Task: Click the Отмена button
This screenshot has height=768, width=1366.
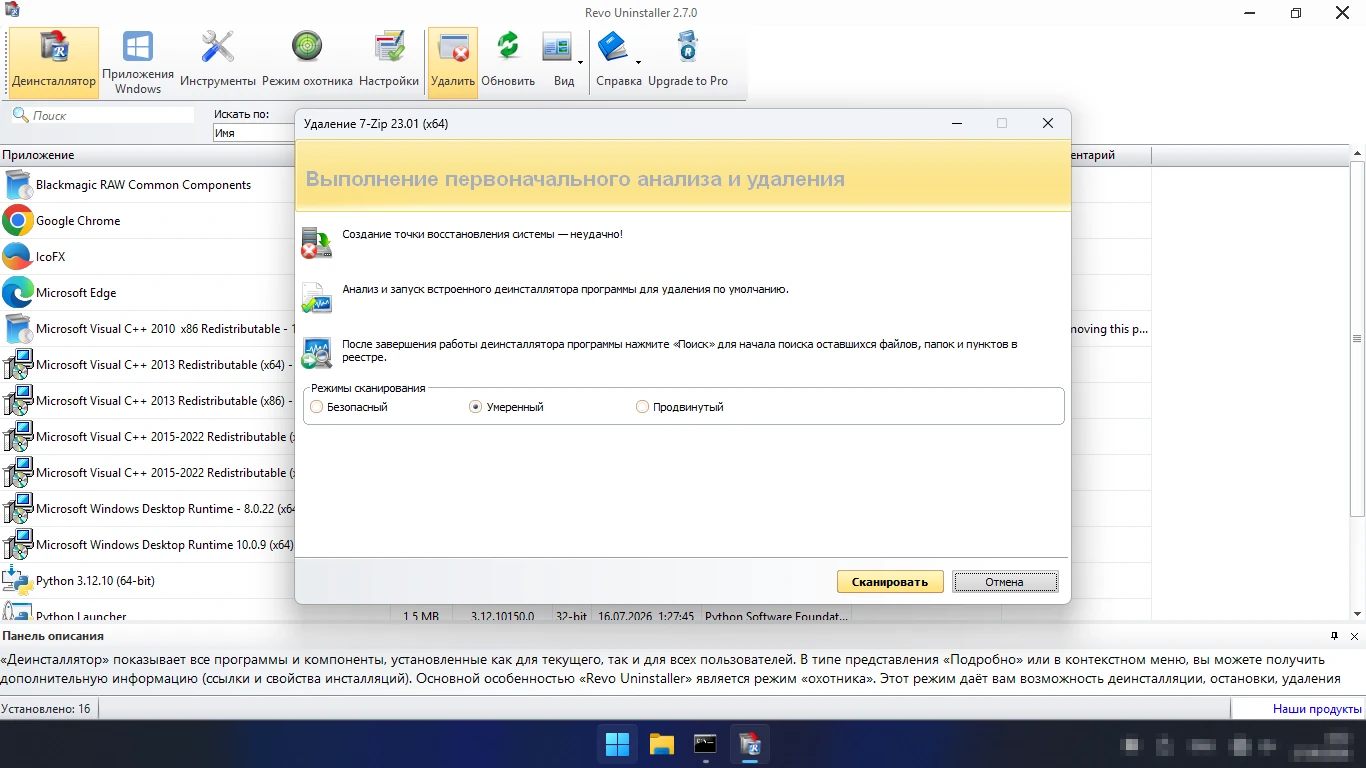Action: pos(1004,582)
